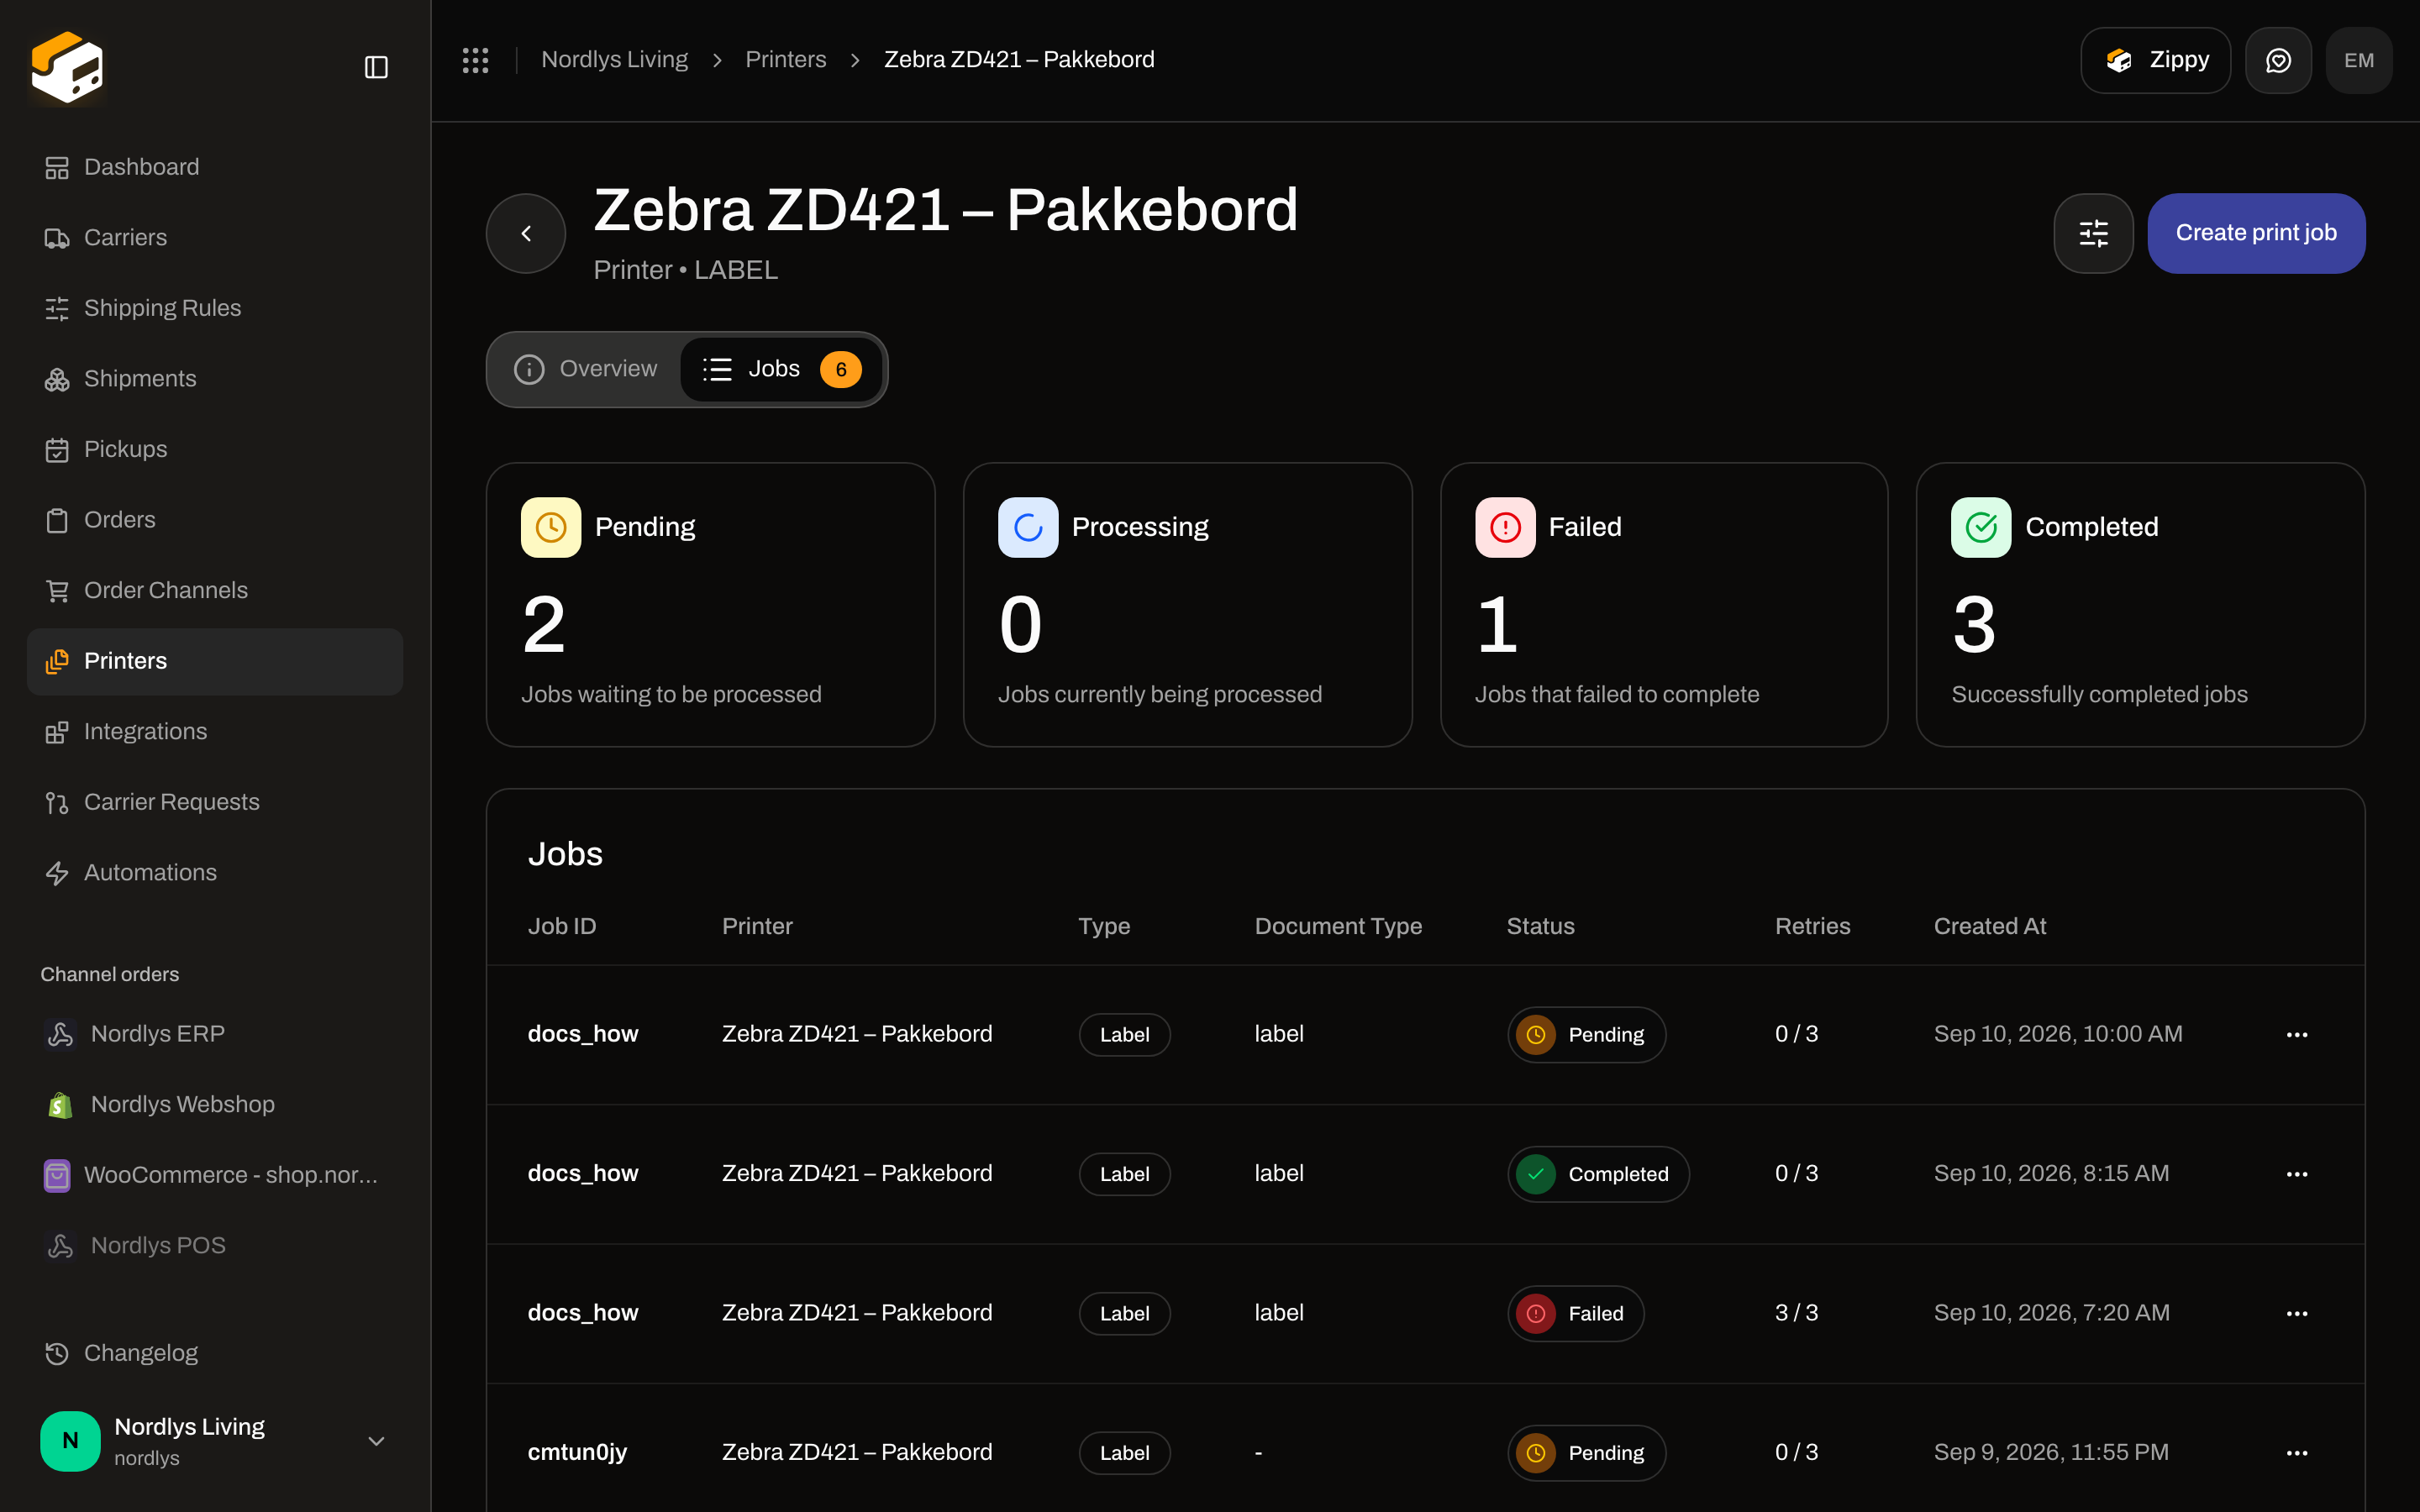Open the printer filter settings sliders
The height and width of the screenshot is (1512, 2420).
click(2093, 233)
